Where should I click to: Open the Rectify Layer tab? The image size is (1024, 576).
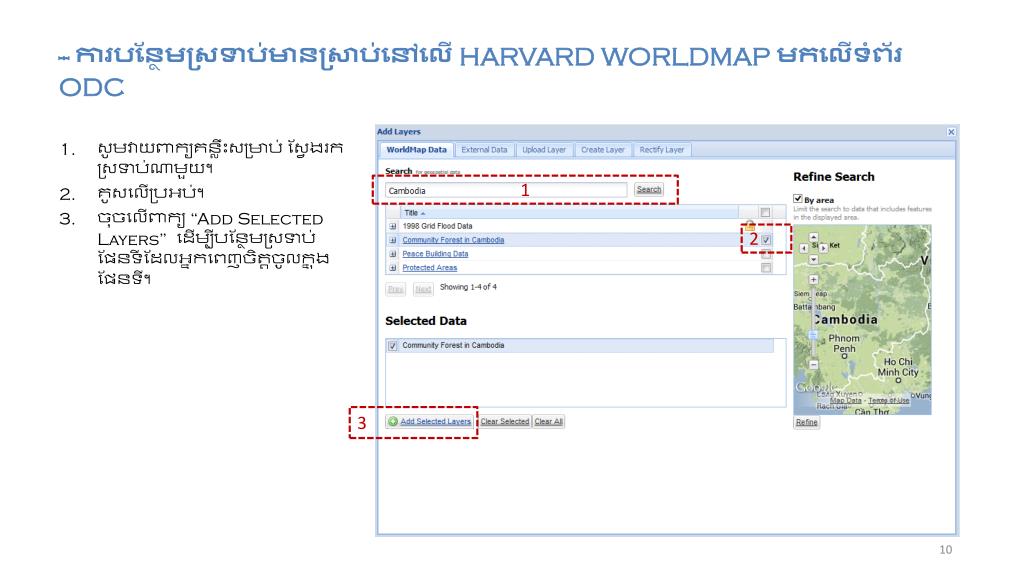point(662,150)
